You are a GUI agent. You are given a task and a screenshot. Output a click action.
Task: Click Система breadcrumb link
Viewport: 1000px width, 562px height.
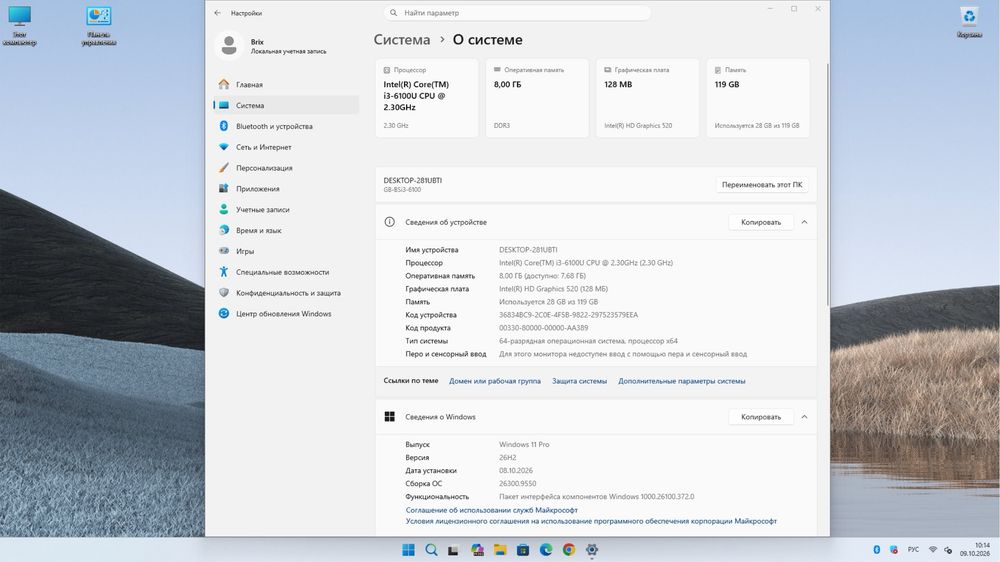pyautogui.click(x=402, y=40)
